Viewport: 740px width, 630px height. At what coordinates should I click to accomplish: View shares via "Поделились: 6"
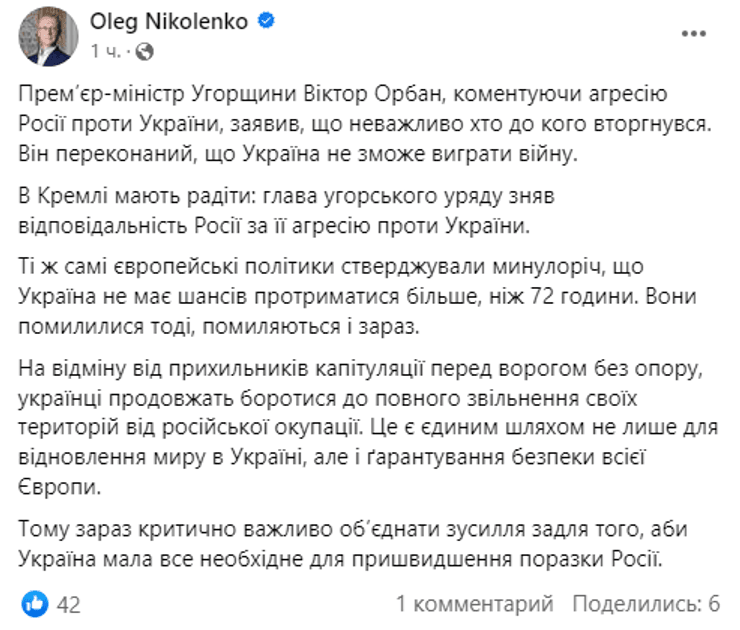point(646,604)
